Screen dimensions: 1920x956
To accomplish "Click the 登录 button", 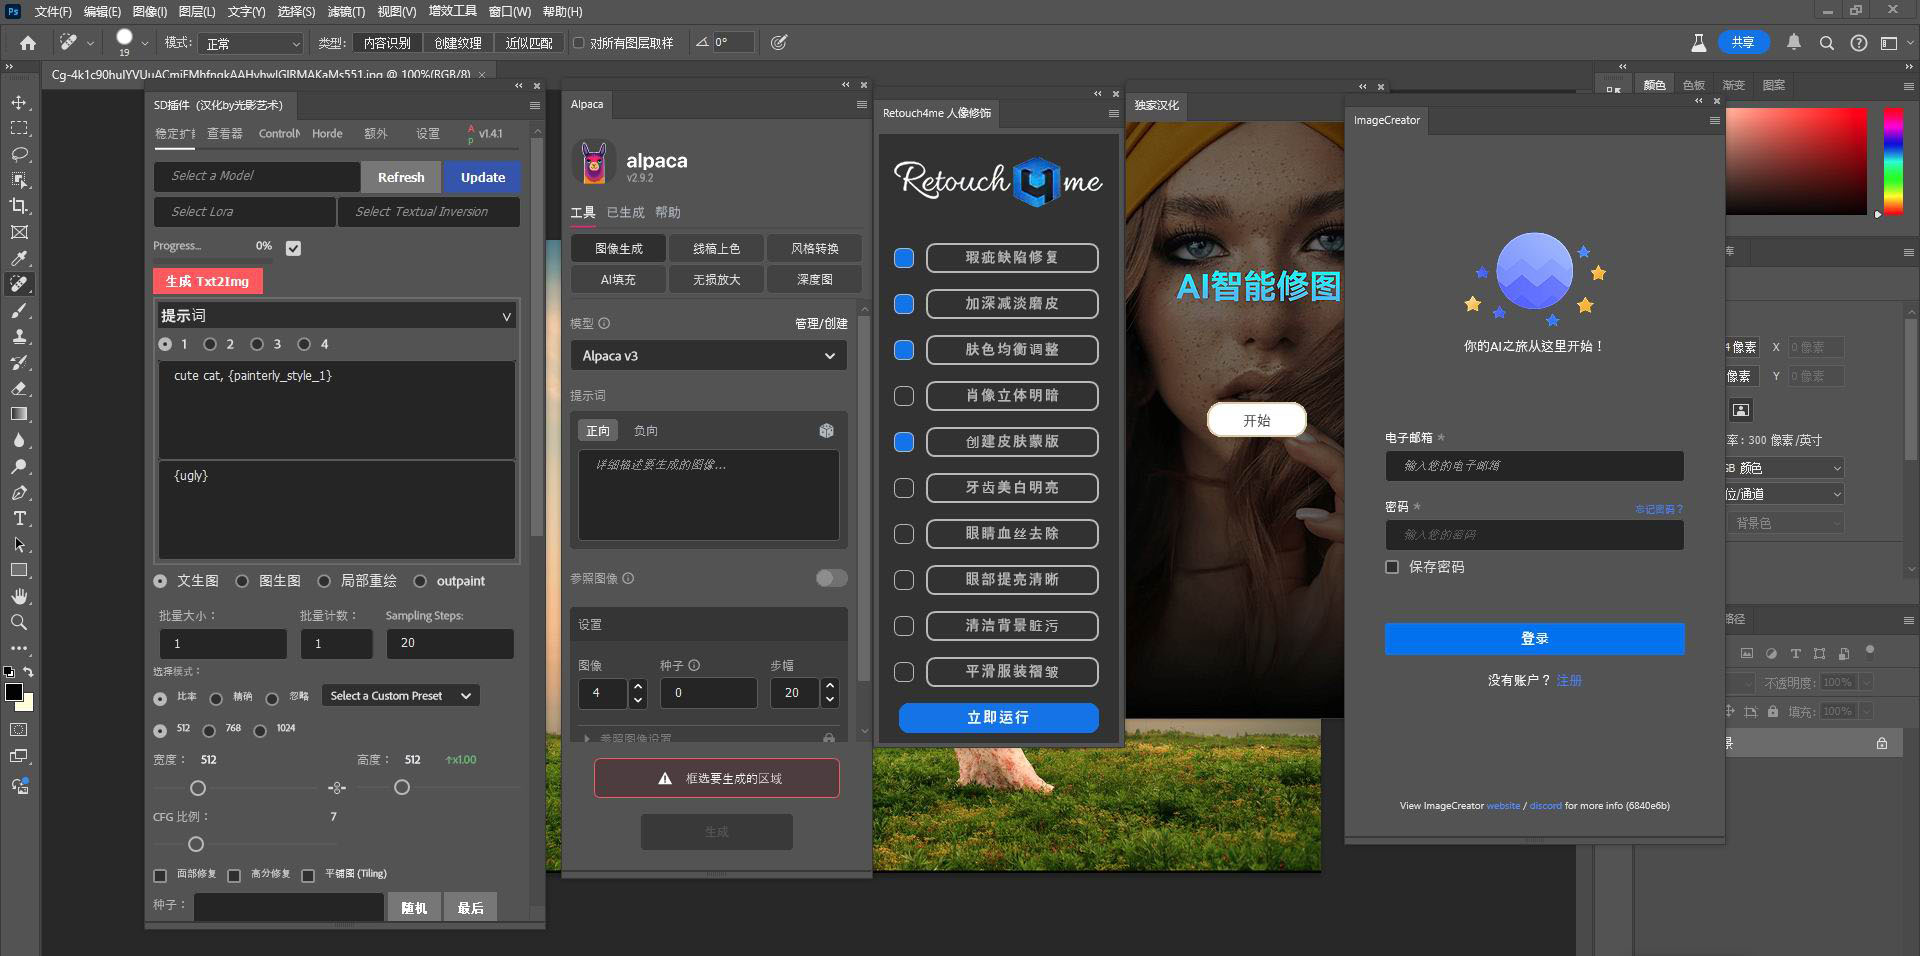I will (x=1534, y=639).
